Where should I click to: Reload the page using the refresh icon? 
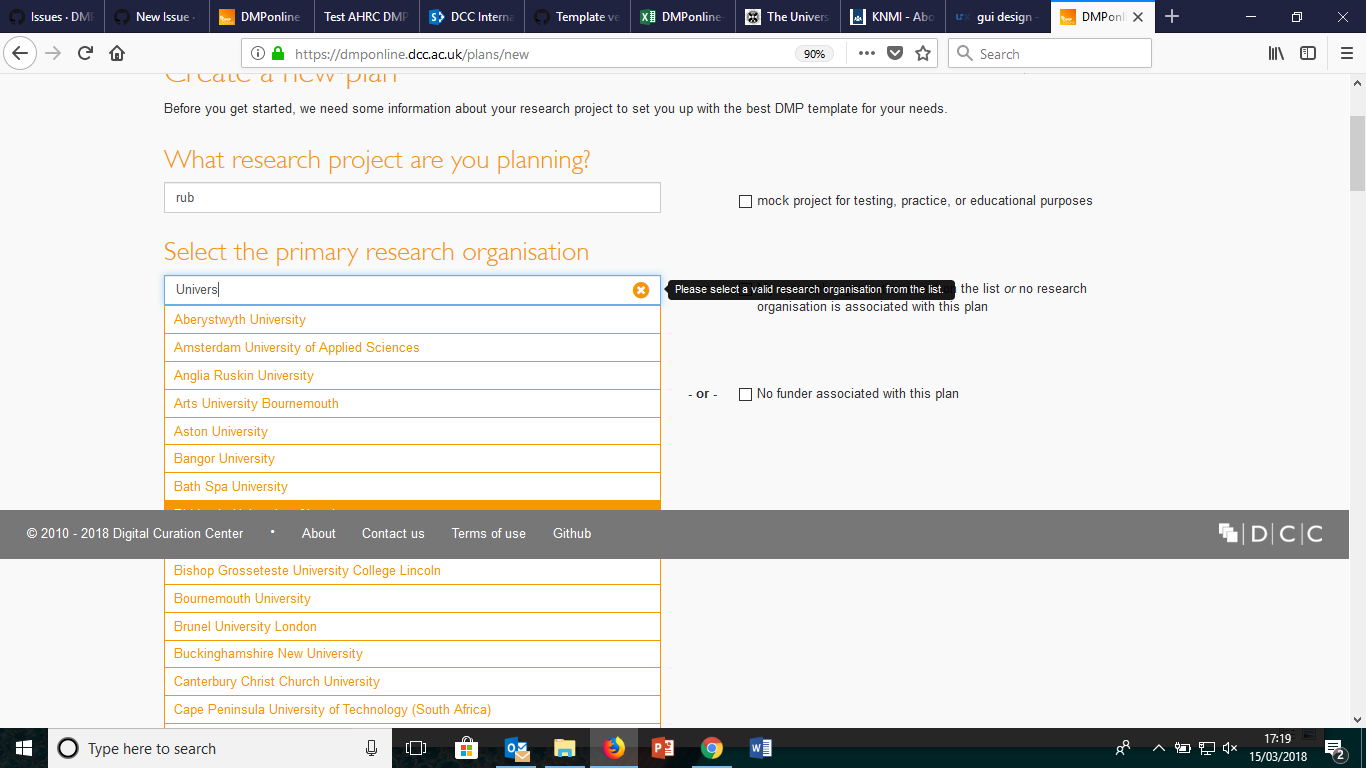[x=84, y=53]
